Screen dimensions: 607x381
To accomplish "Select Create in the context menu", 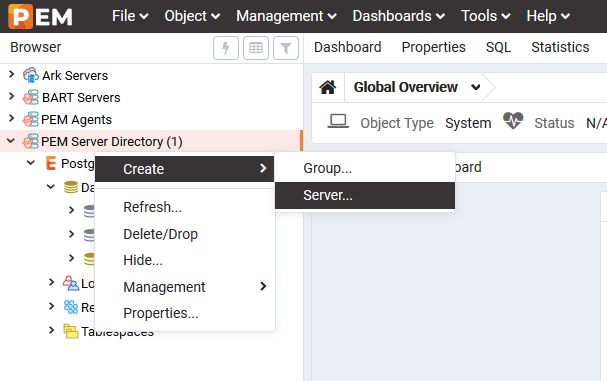I will [x=184, y=169].
